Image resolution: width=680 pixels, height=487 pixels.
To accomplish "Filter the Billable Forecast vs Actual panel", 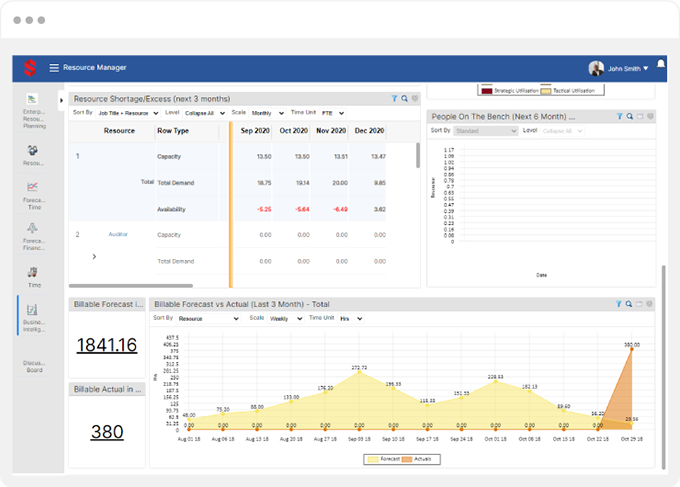I will (x=618, y=304).
